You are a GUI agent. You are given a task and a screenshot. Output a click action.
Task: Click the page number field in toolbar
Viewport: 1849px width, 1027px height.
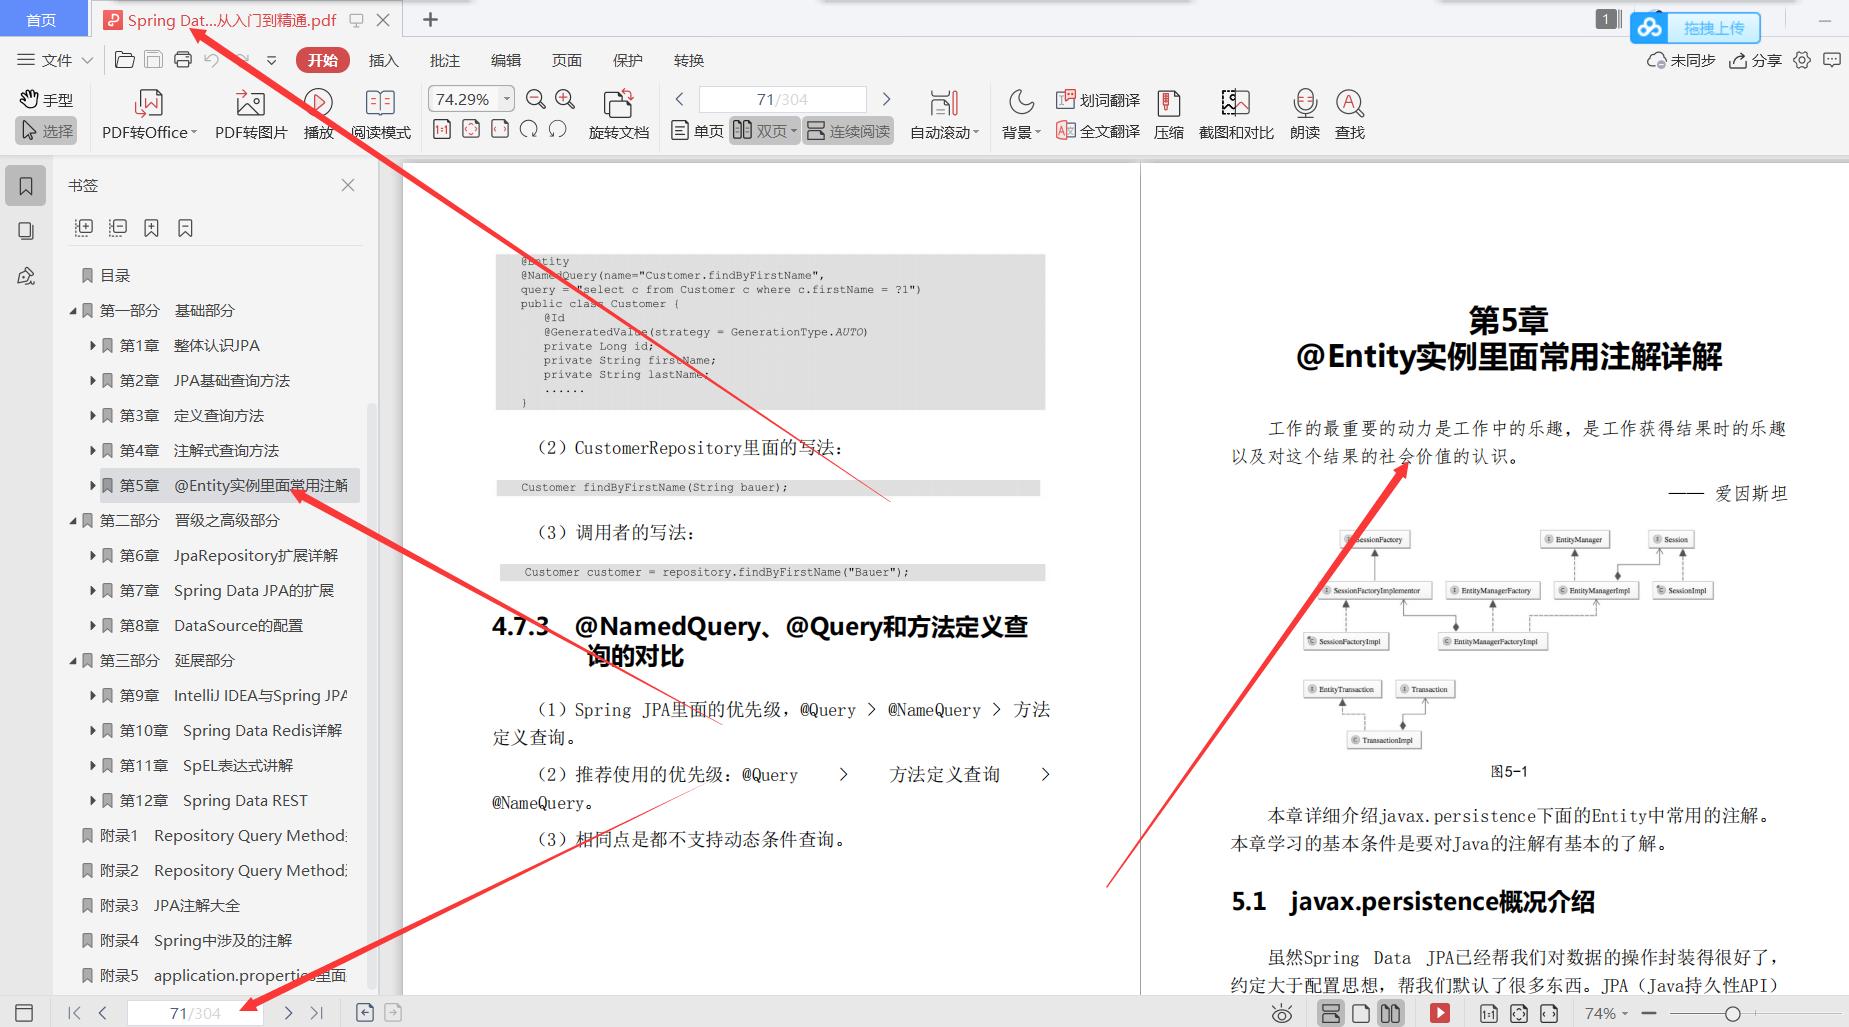(x=782, y=99)
